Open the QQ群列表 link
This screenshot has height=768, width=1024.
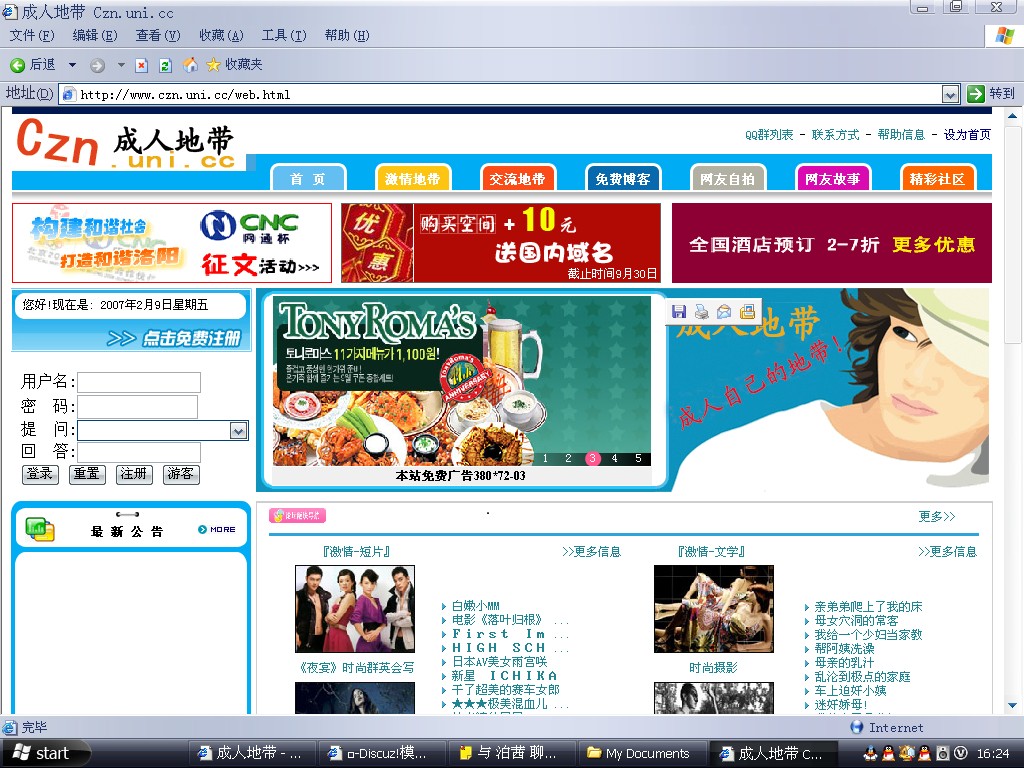pyautogui.click(x=769, y=135)
